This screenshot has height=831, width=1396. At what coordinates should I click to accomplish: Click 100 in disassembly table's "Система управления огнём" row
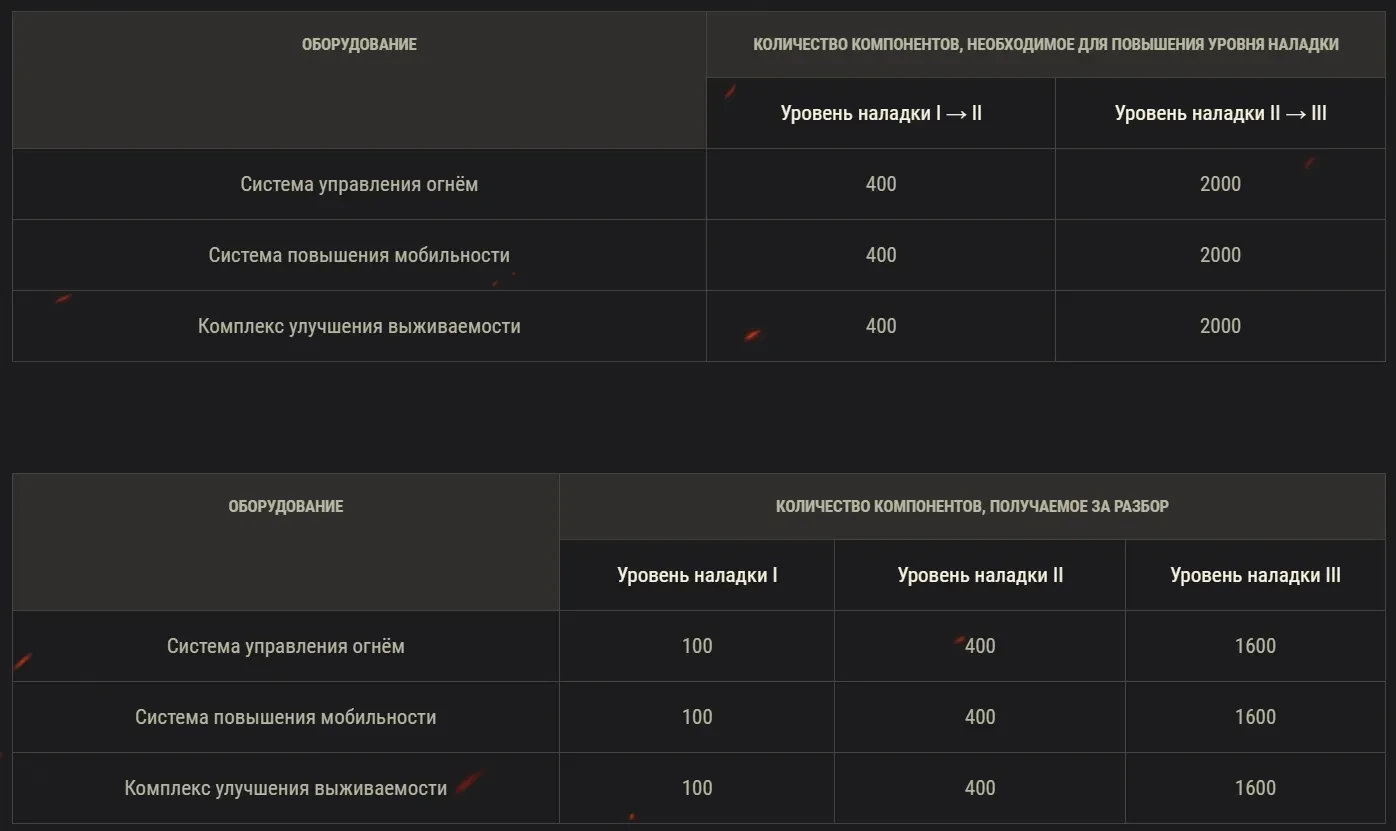[697, 646]
